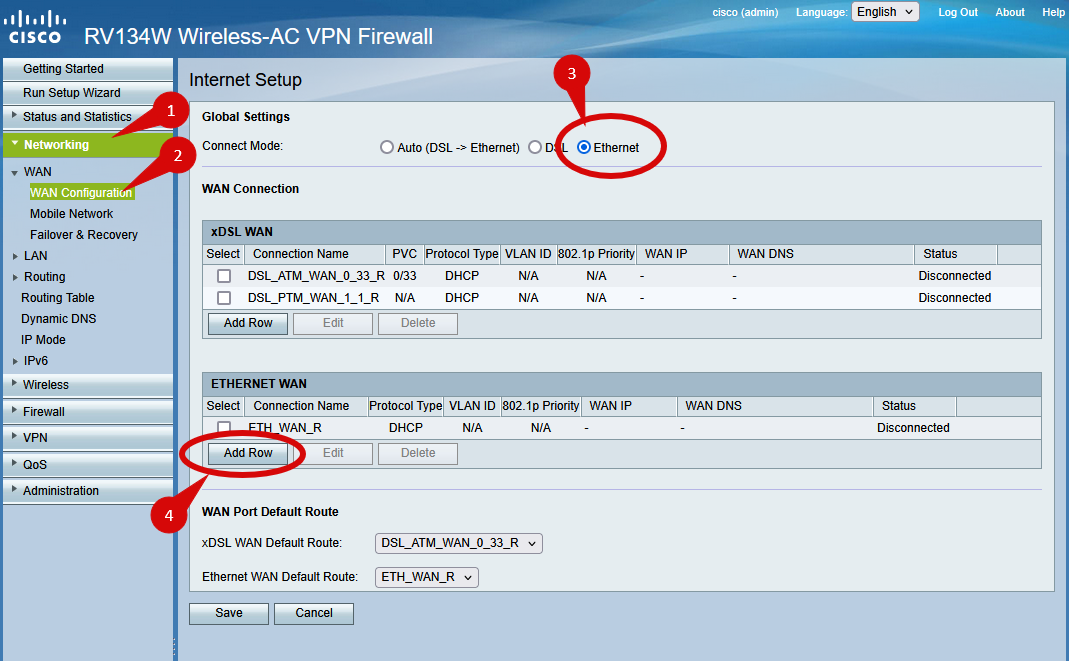The width and height of the screenshot is (1069, 661).
Task: Click the Cisco logo
Action: (x=35, y=28)
